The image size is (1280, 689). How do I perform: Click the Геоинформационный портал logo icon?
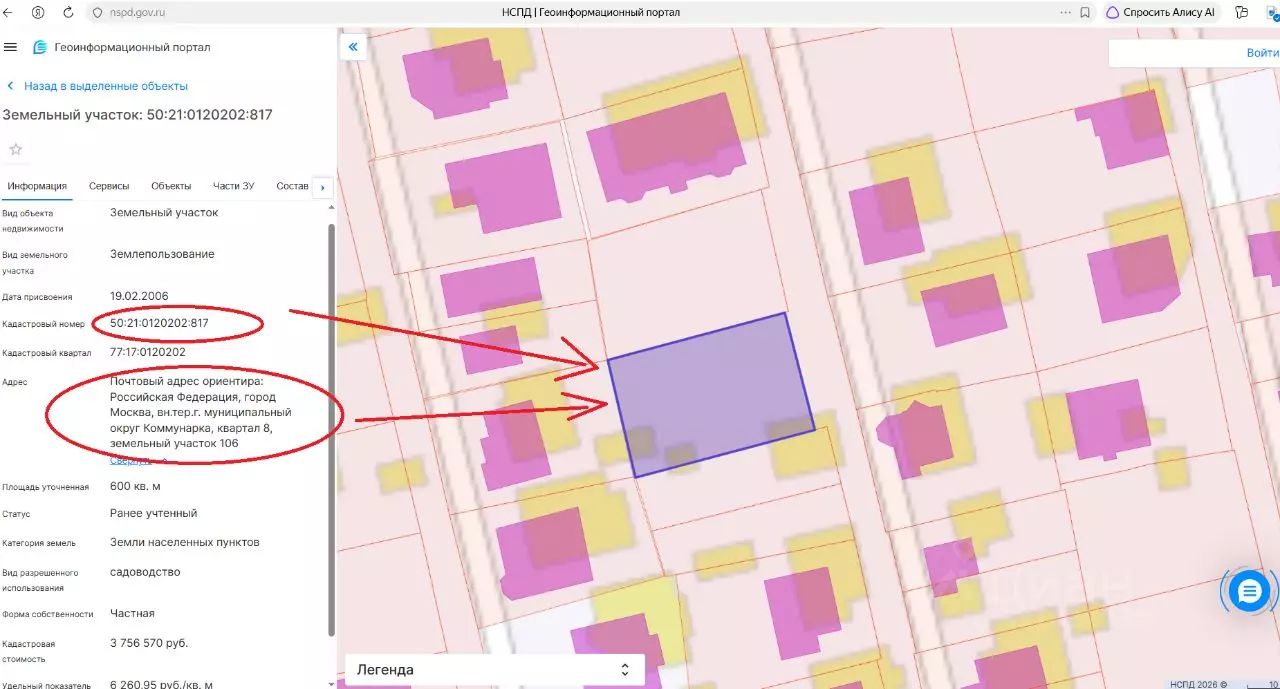(40, 47)
